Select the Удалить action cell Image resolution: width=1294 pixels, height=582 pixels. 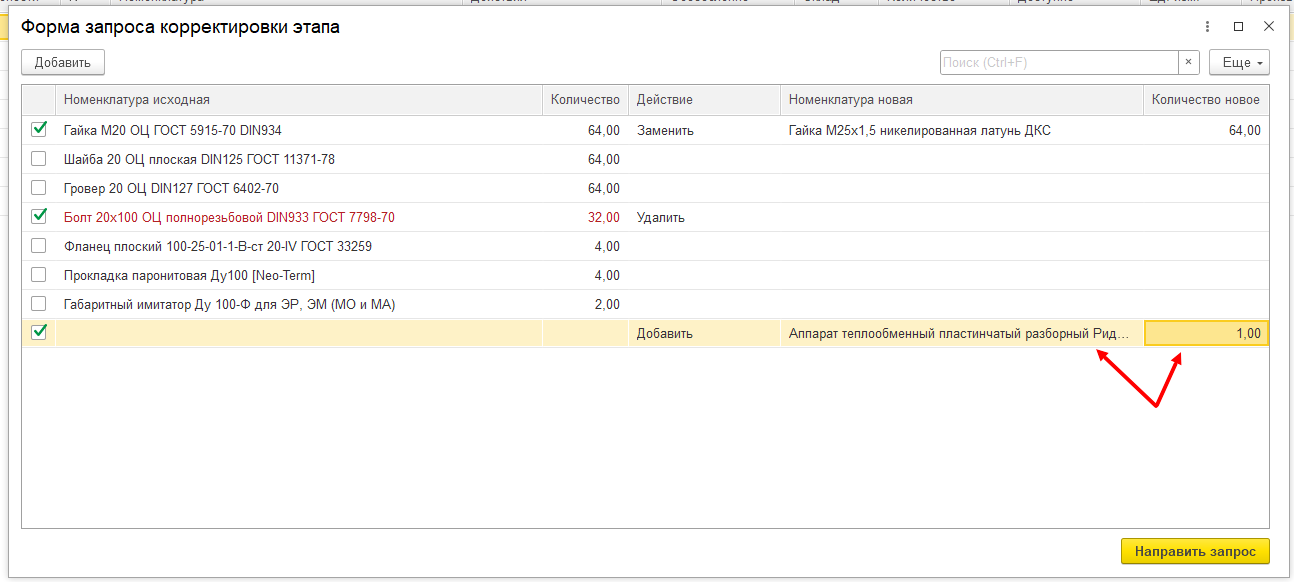(x=704, y=217)
